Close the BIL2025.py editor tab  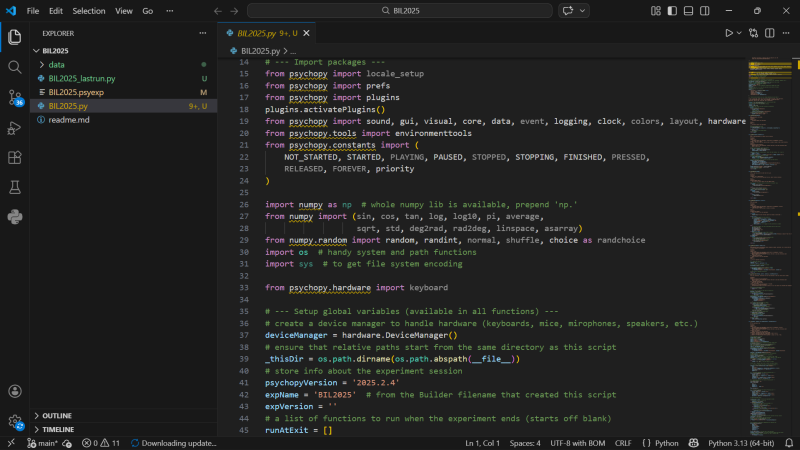coord(306,33)
